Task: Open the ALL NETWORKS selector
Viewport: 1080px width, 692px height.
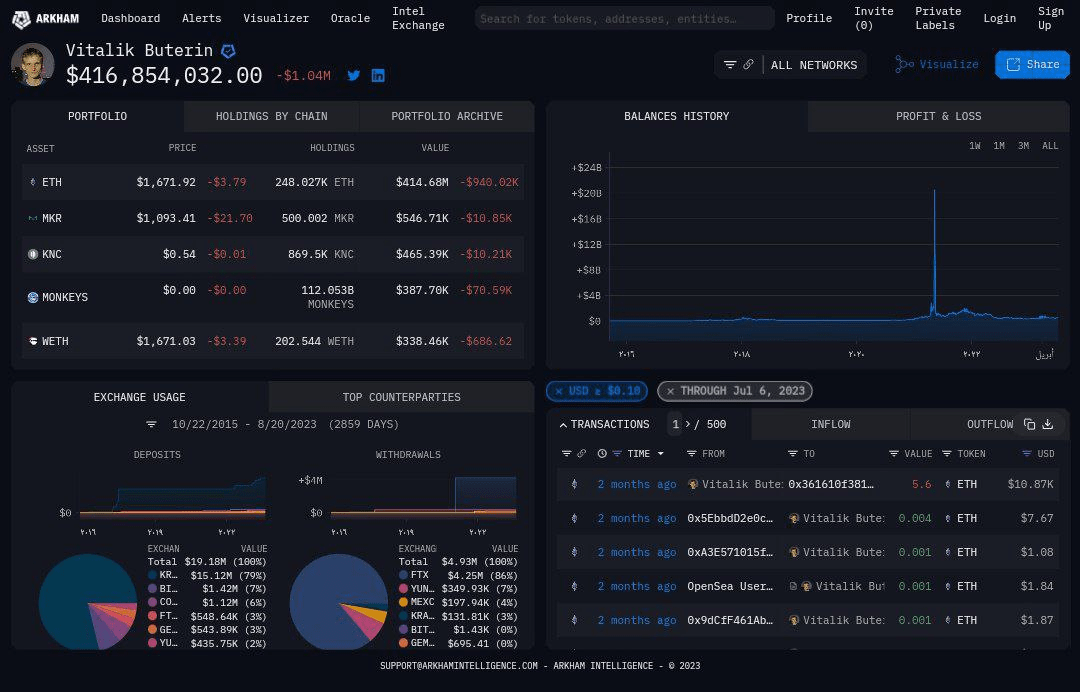Action: click(814, 65)
